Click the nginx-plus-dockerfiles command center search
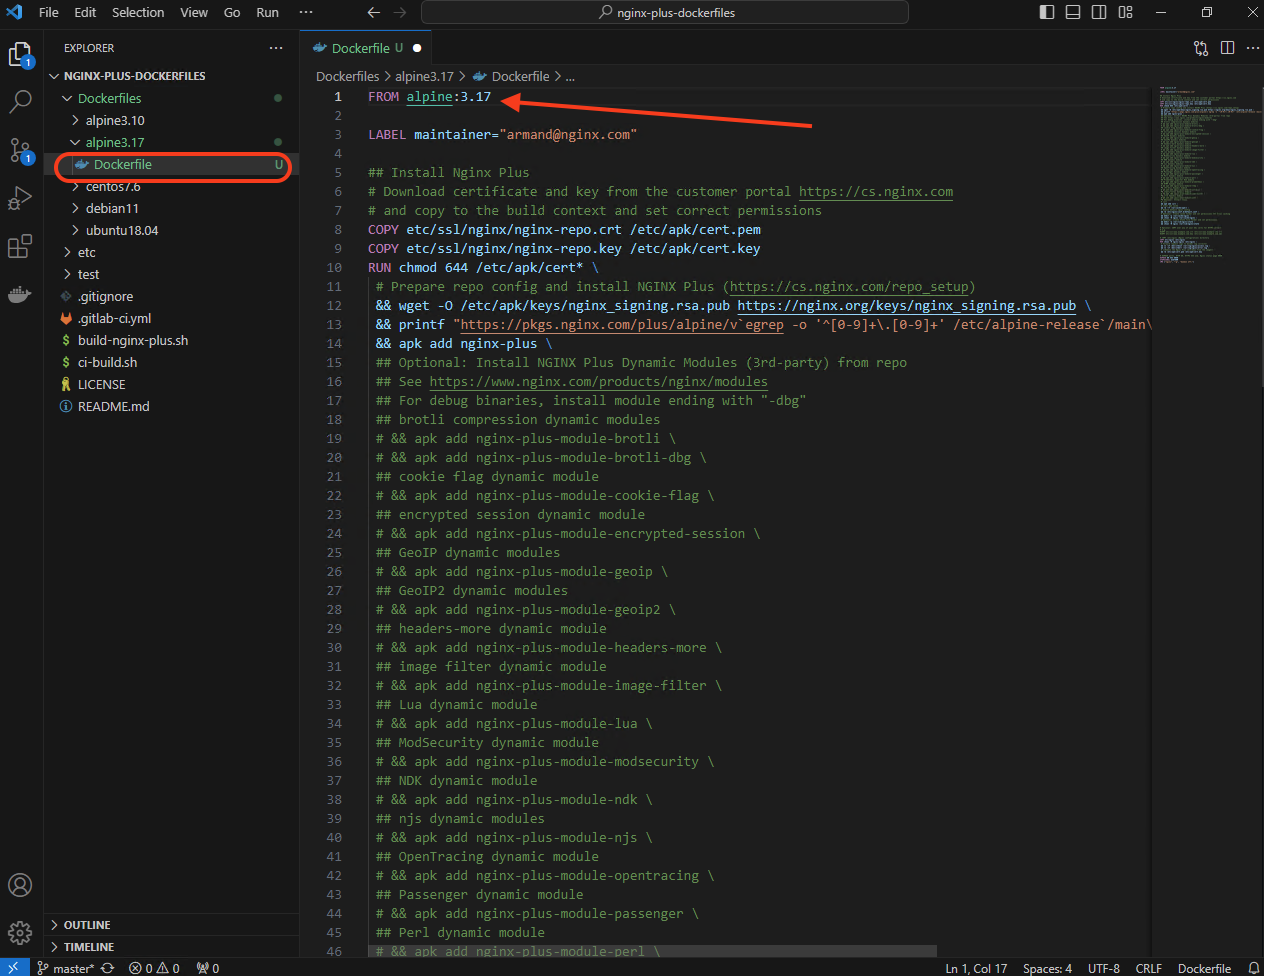The image size is (1264, 976). tap(665, 12)
